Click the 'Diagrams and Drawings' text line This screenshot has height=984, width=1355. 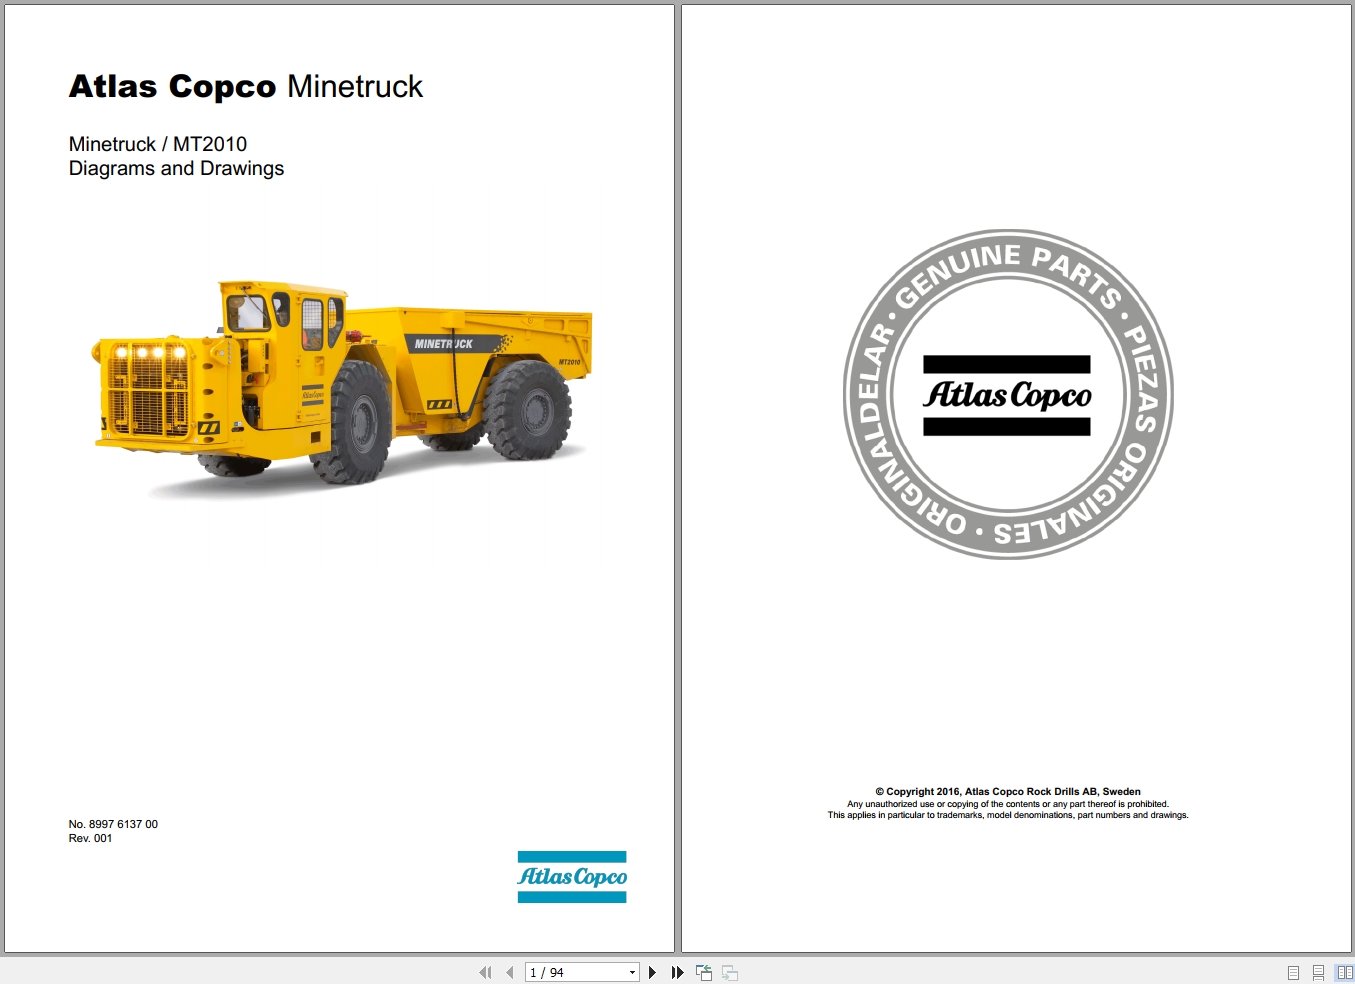click(176, 168)
